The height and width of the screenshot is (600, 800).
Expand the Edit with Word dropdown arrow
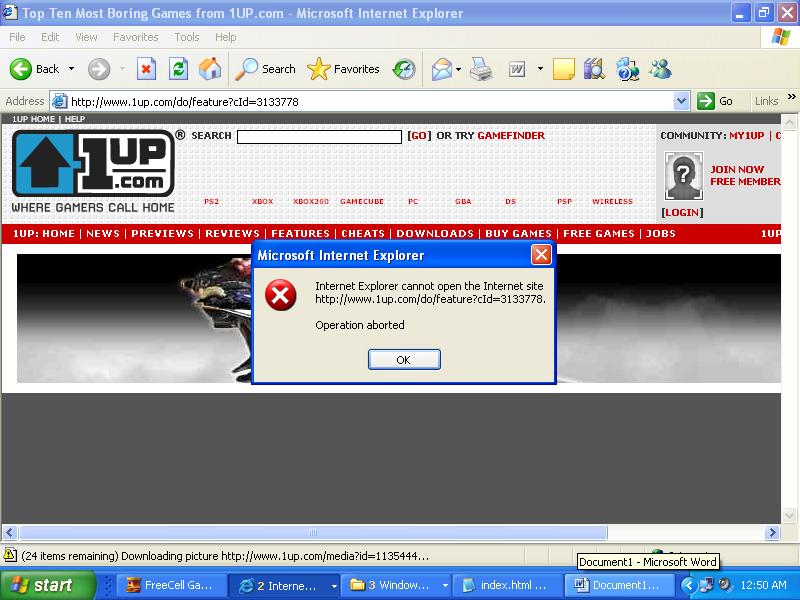click(x=540, y=69)
